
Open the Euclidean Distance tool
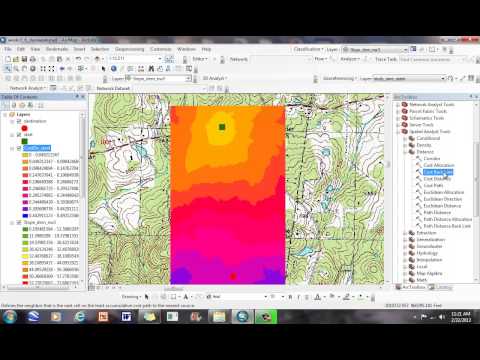pyautogui.click(x=442, y=206)
